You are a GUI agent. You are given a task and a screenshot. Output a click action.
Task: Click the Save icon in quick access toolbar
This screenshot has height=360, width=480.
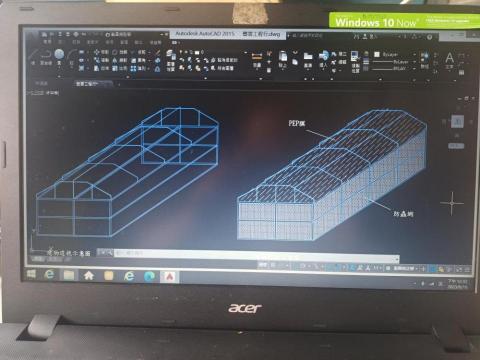pyautogui.click(x=60, y=34)
